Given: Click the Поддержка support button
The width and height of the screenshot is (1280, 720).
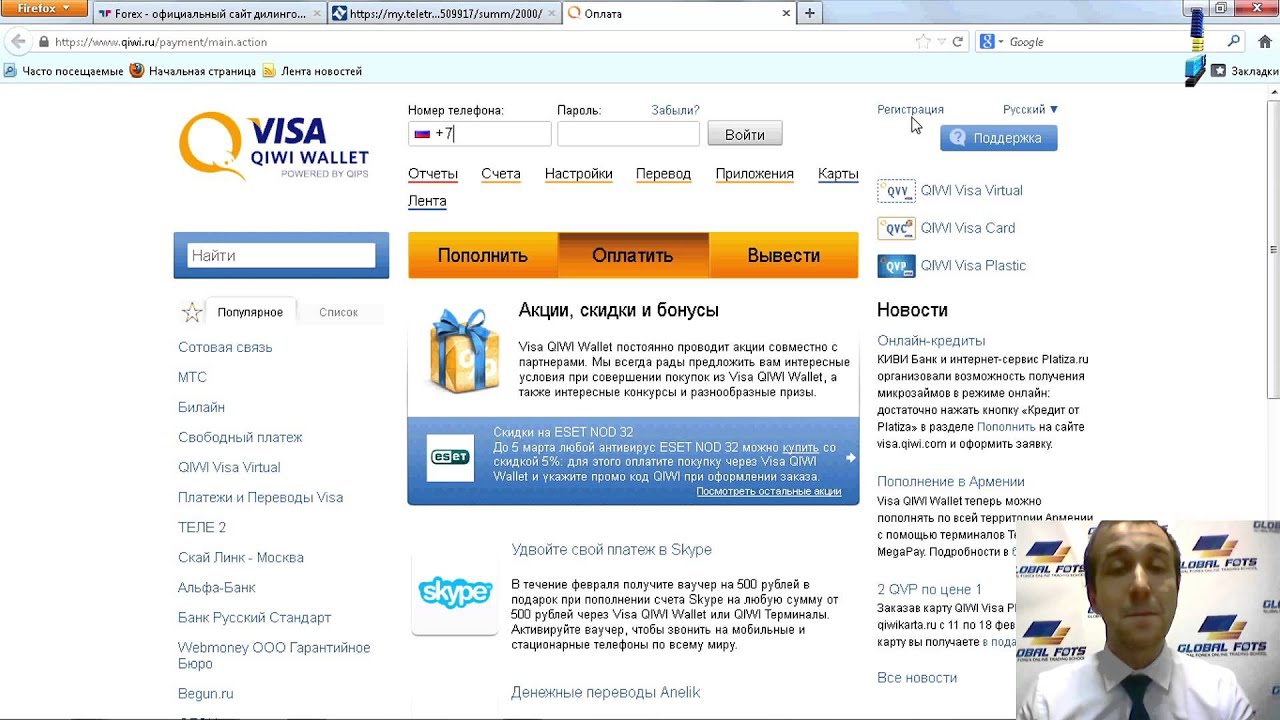Looking at the screenshot, I should coord(998,138).
